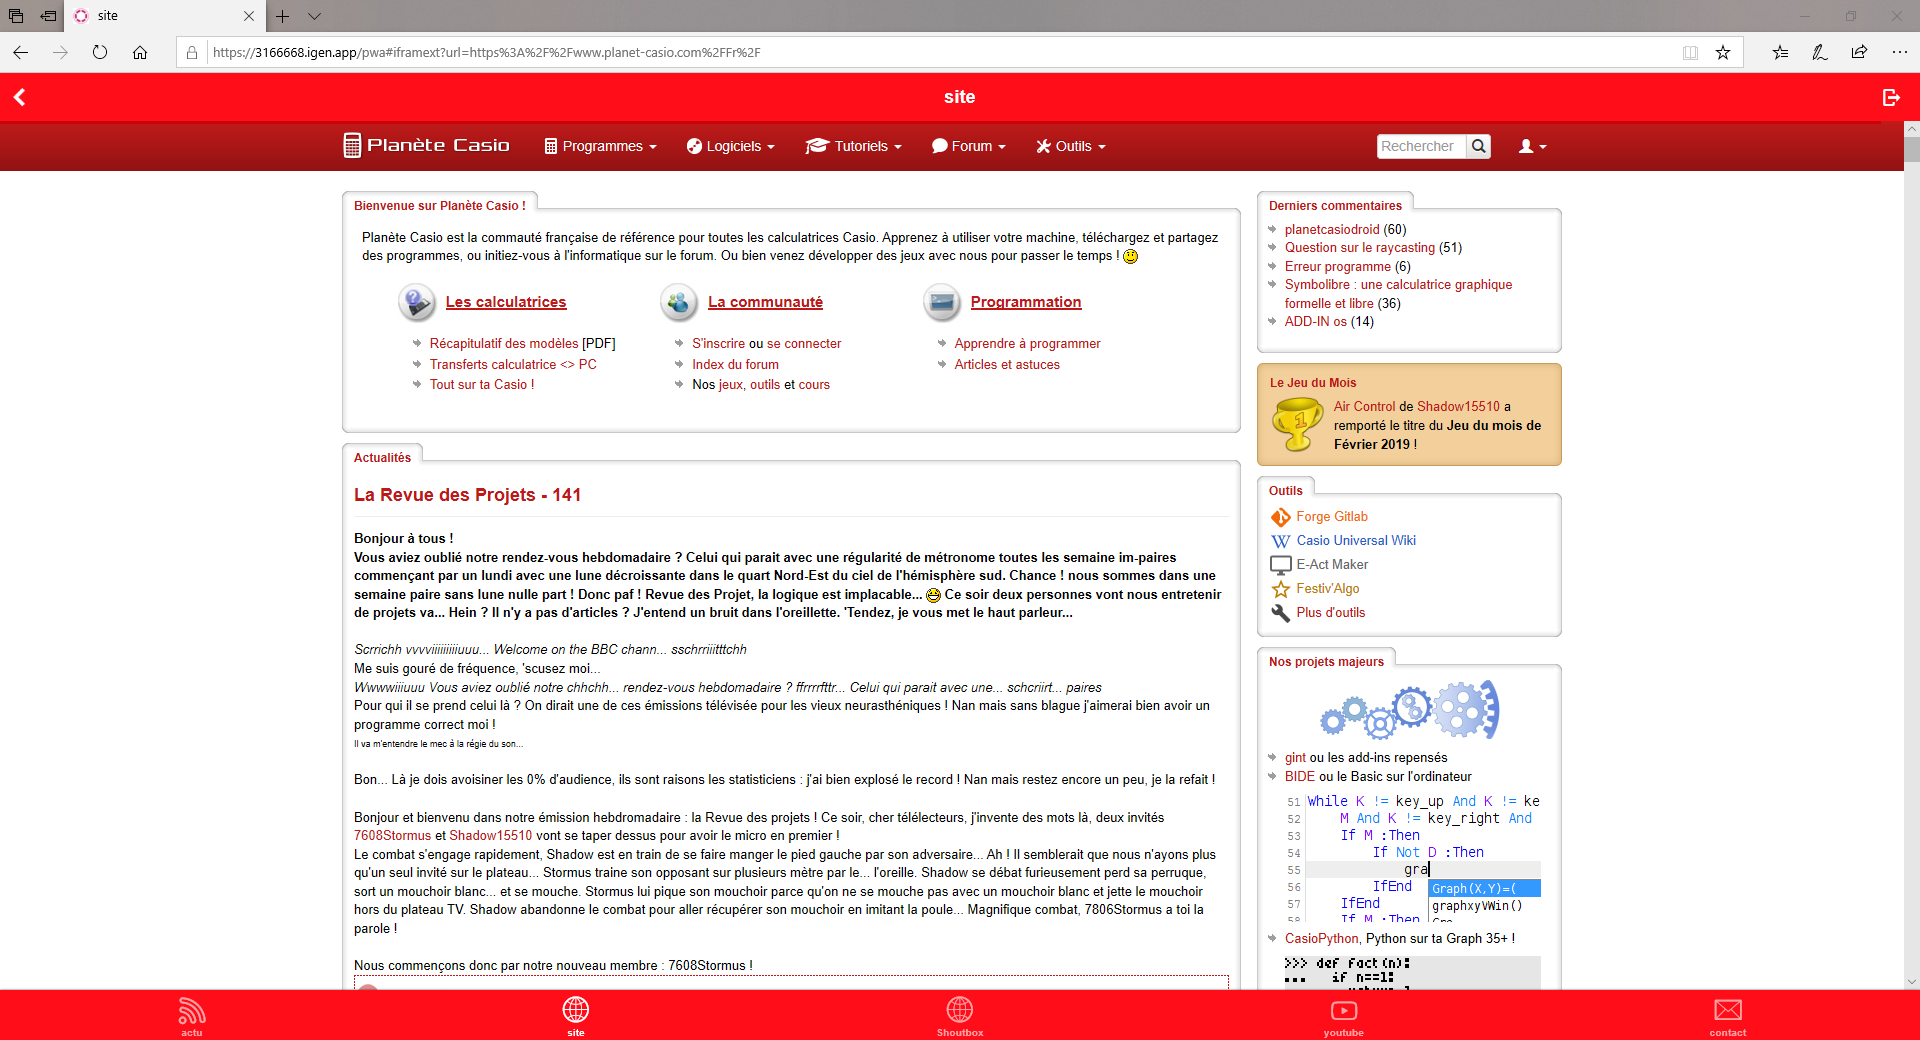This screenshot has width=1920, height=1040.
Task: Open BIDE project link
Action: pos(1300,776)
